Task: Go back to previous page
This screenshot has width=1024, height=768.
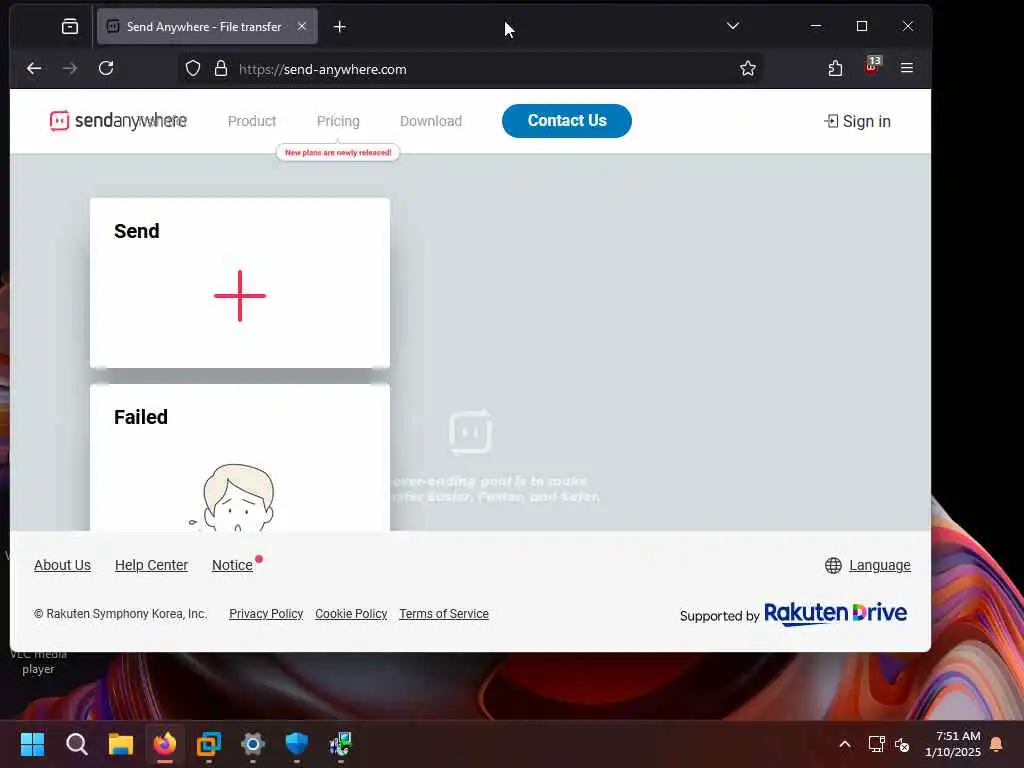Action: (x=34, y=68)
